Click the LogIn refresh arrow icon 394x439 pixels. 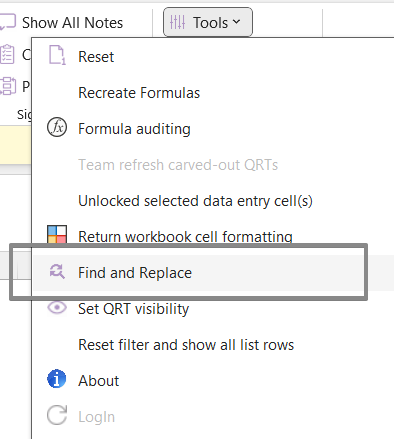(x=57, y=415)
